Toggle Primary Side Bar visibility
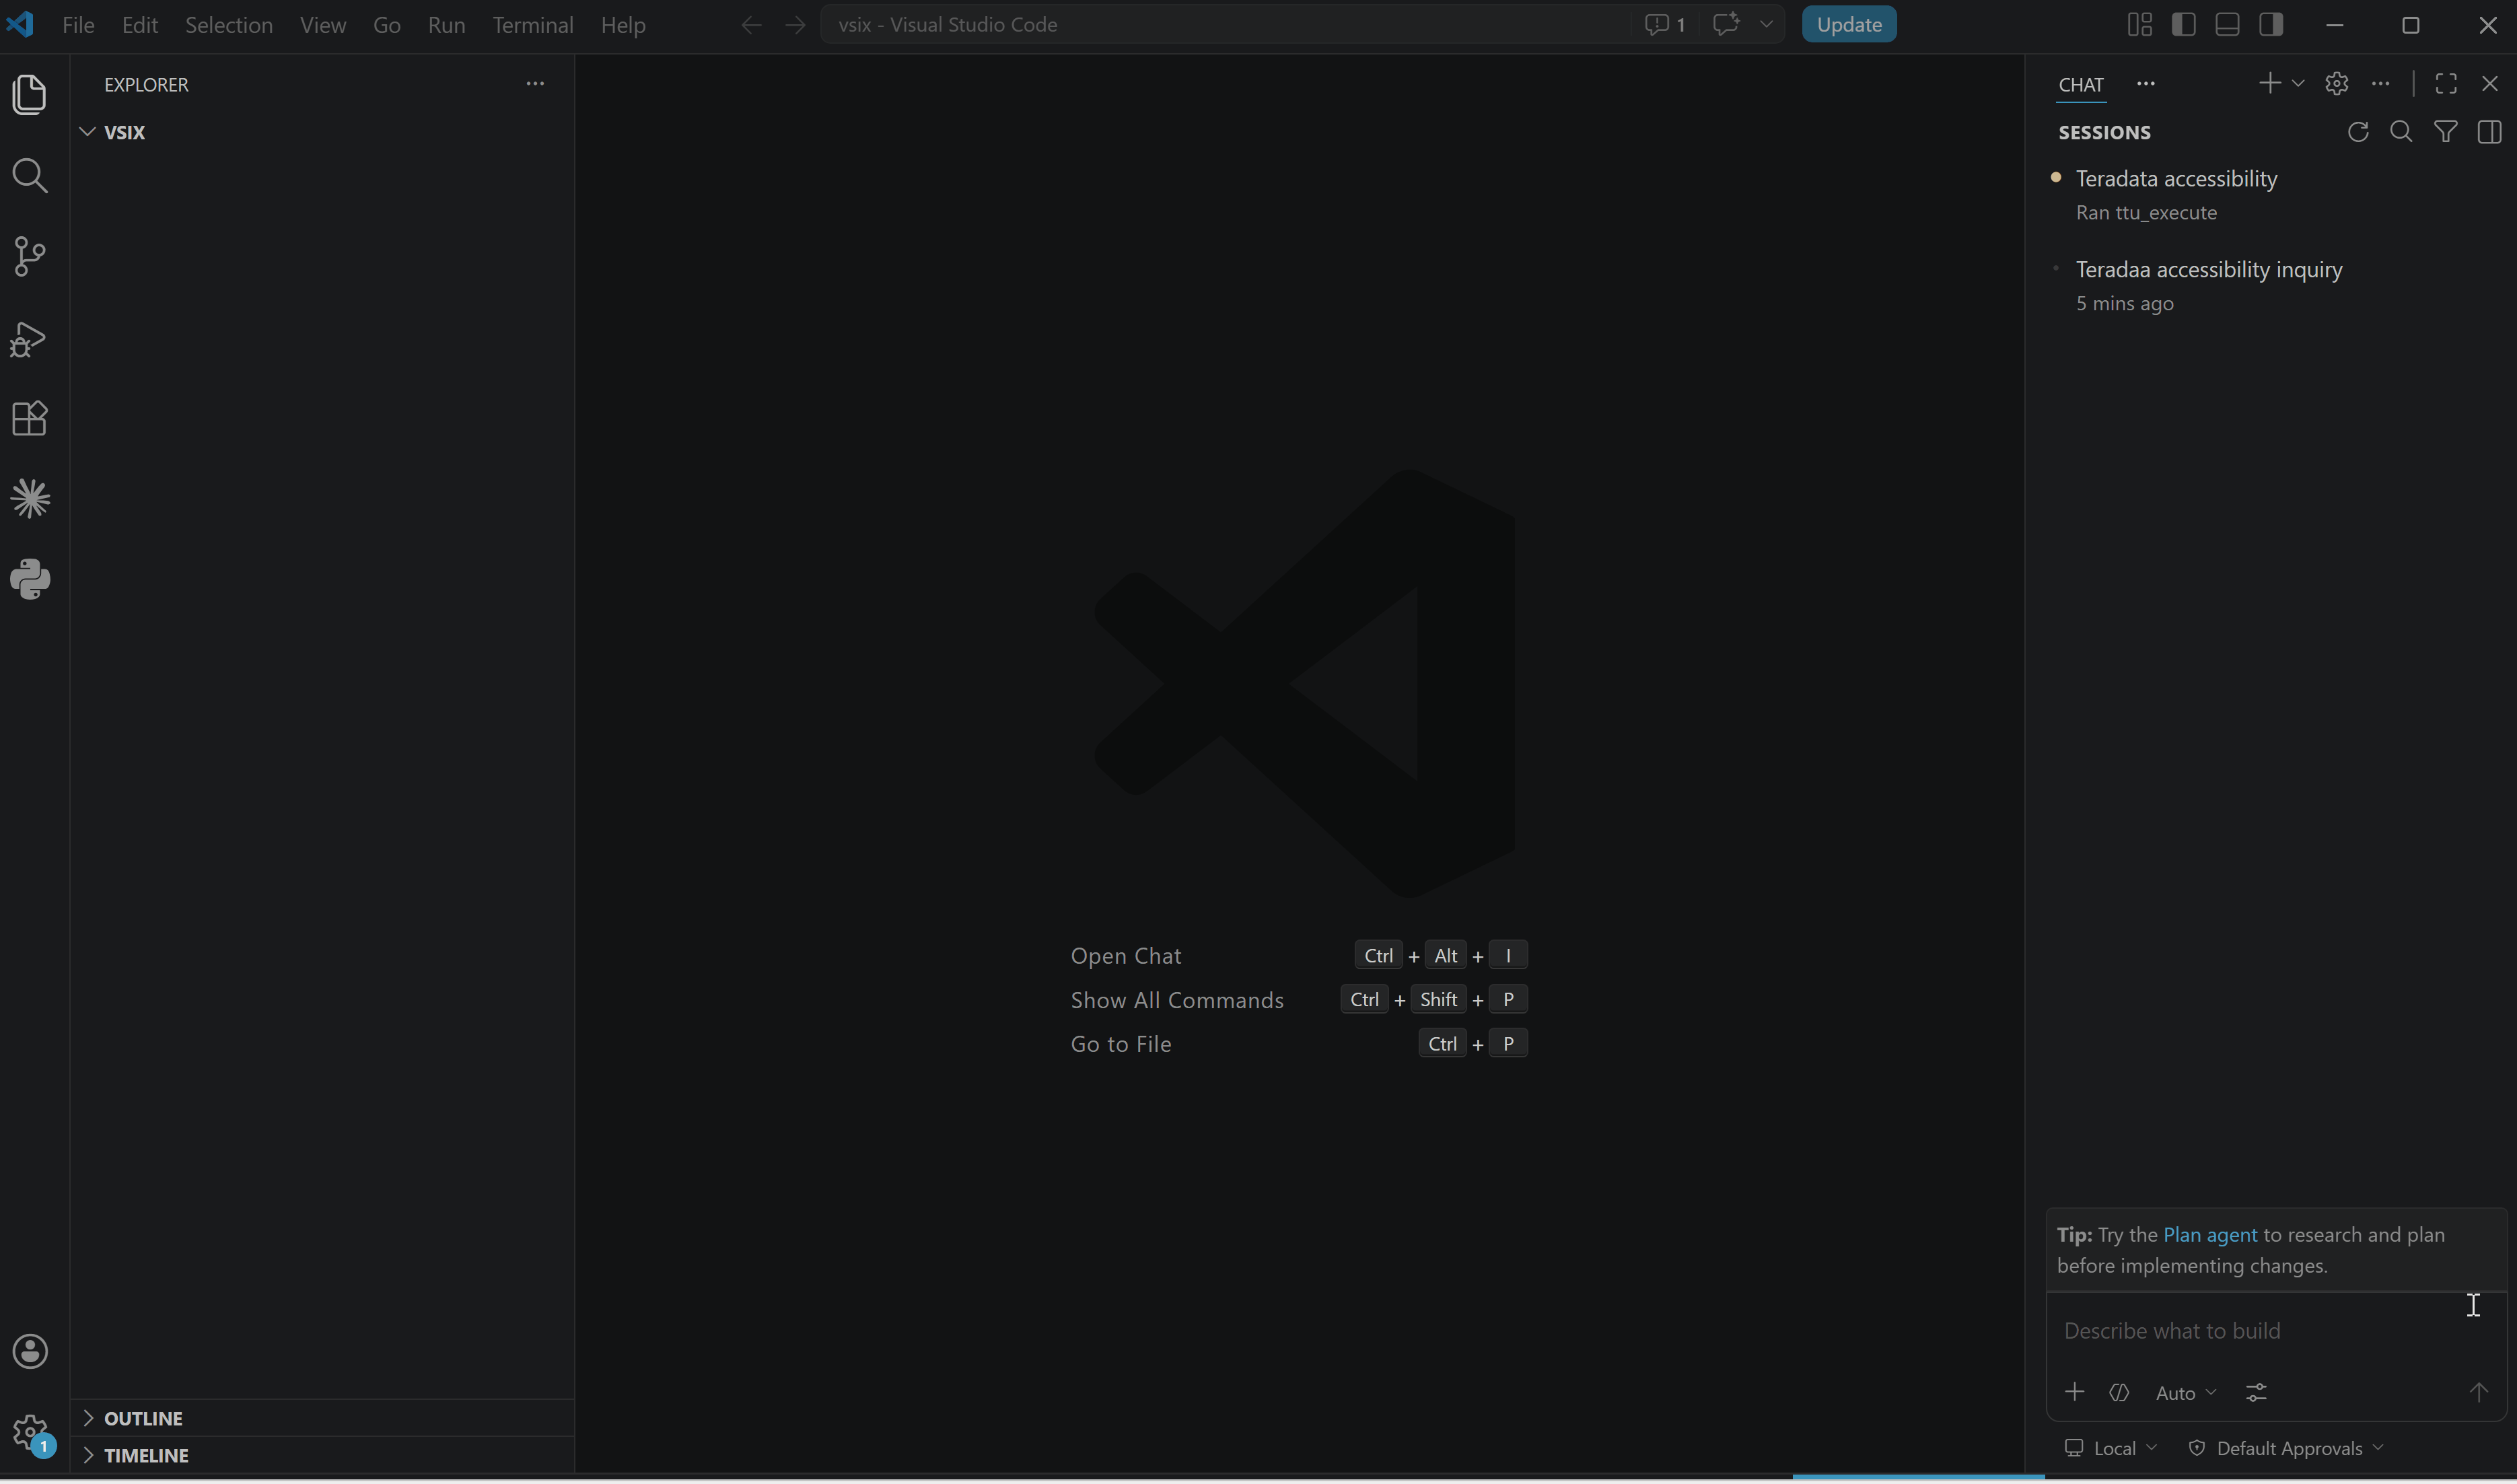Viewport: 2517px width, 1484px height. tap(2183, 25)
